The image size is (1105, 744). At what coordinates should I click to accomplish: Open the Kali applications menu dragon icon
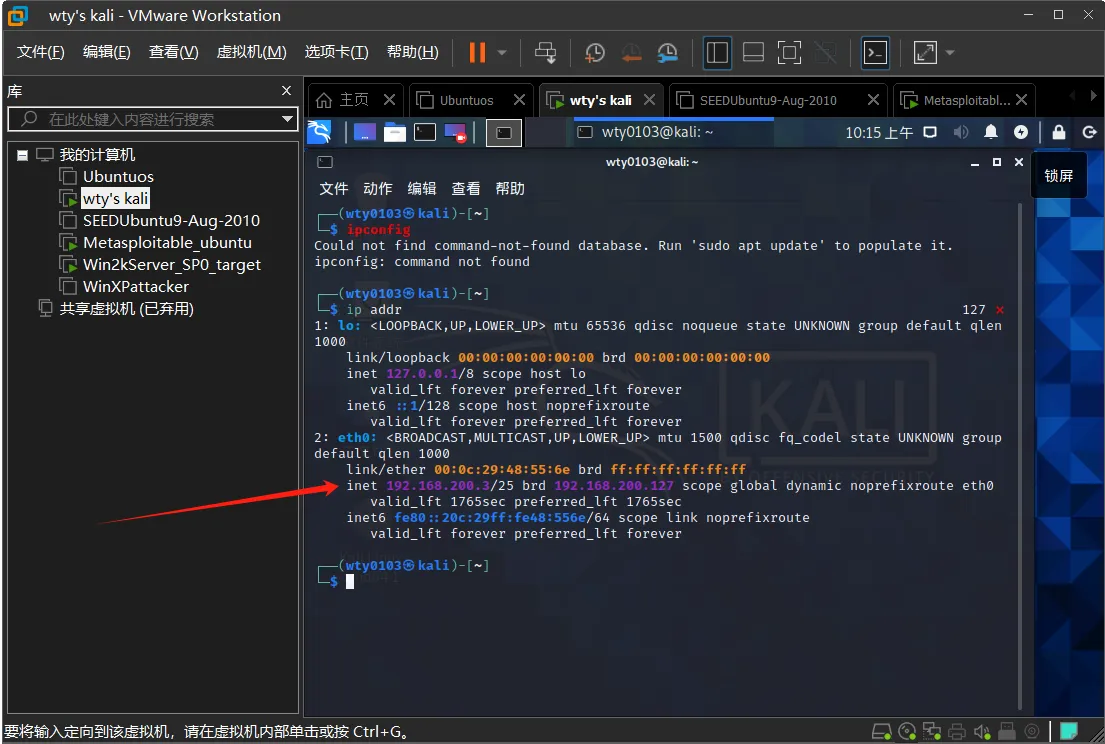[319, 132]
